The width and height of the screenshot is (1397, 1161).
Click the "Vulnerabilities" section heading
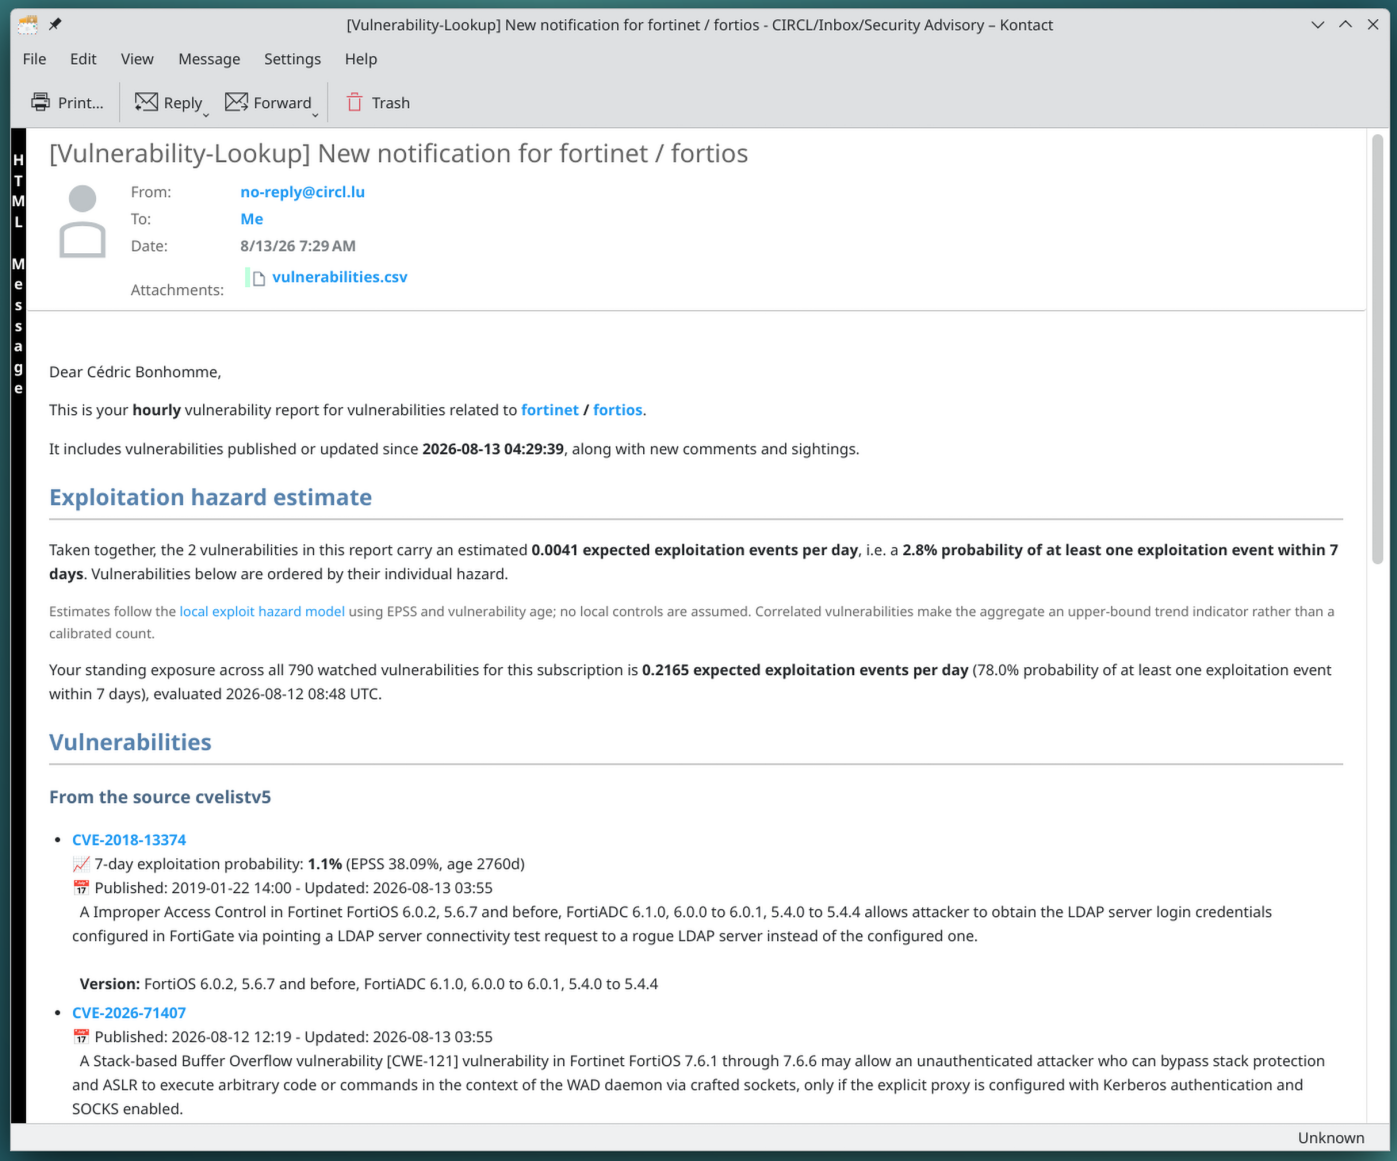pos(130,742)
